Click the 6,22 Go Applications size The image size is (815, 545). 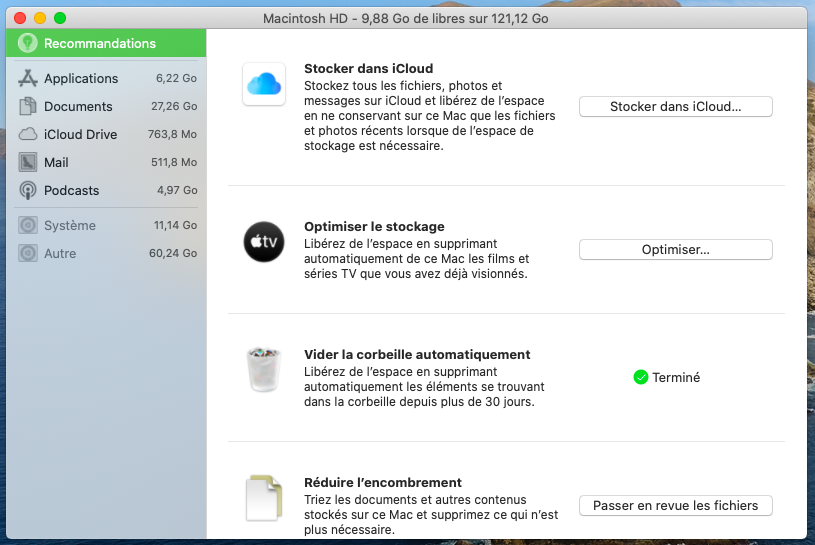(176, 78)
